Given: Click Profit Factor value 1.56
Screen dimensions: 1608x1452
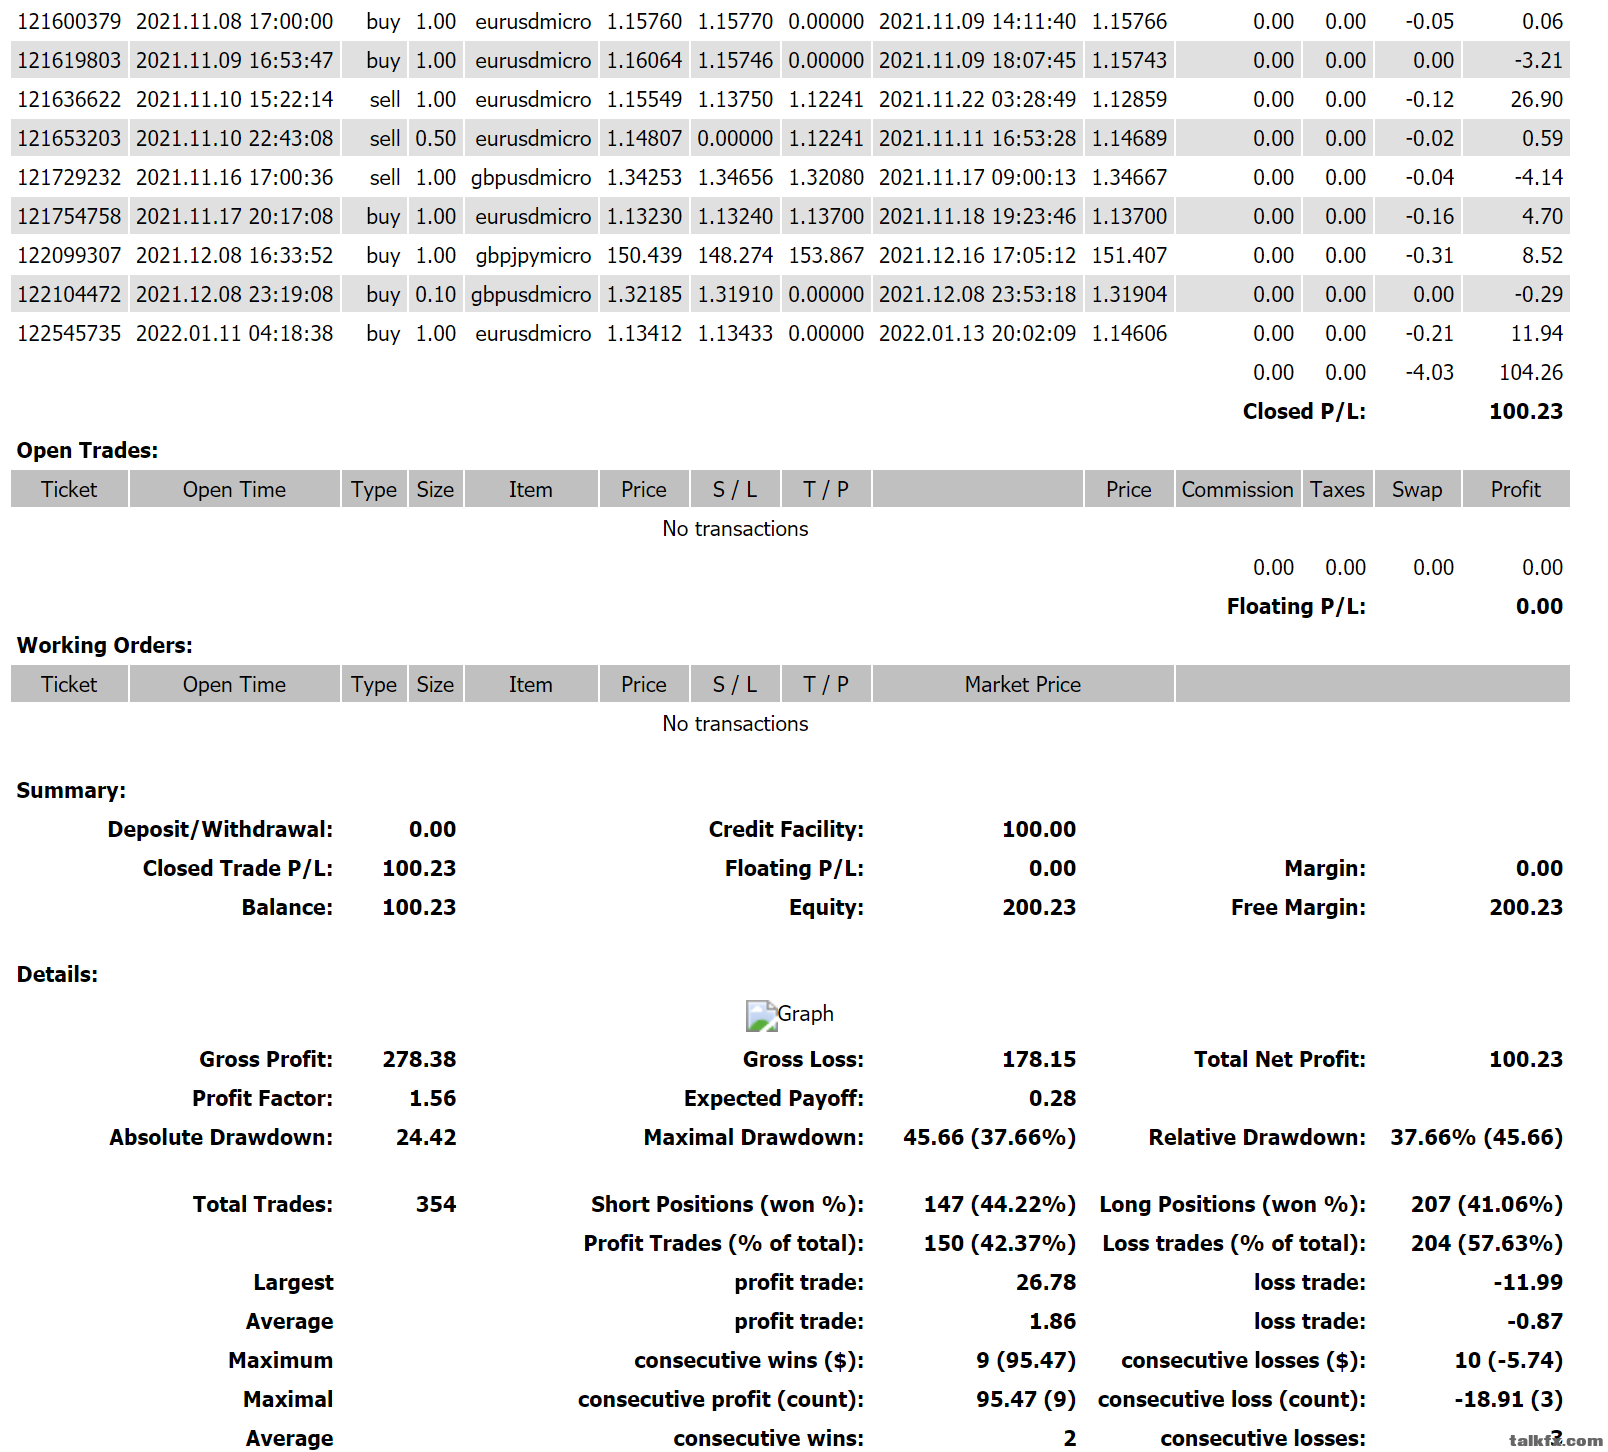Looking at the screenshot, I should click(432, 1098).
